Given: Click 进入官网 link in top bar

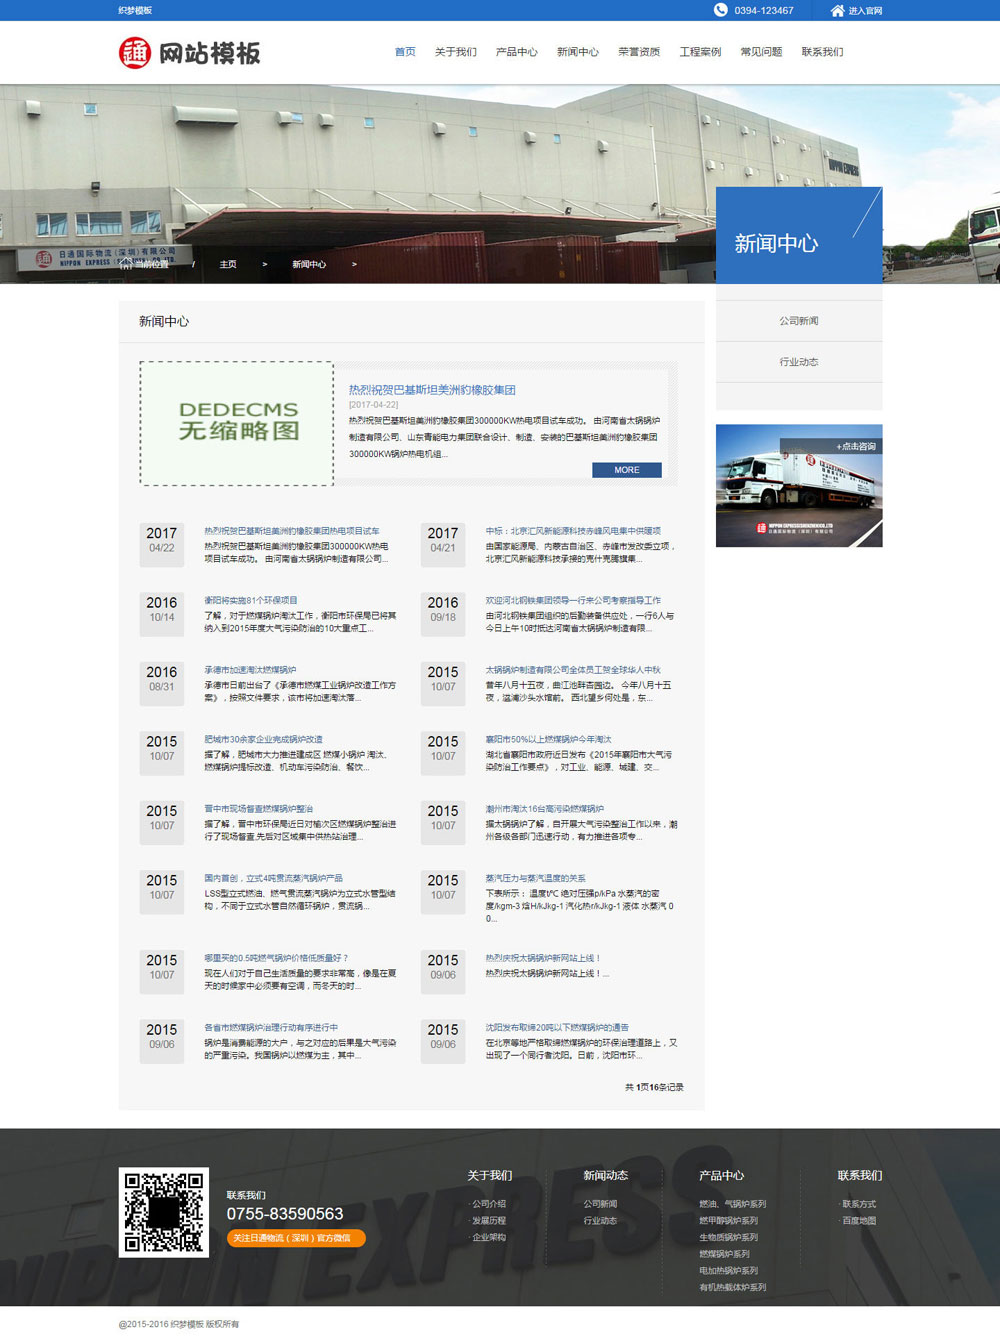Looking at the screenshot, I should [865, 11].
